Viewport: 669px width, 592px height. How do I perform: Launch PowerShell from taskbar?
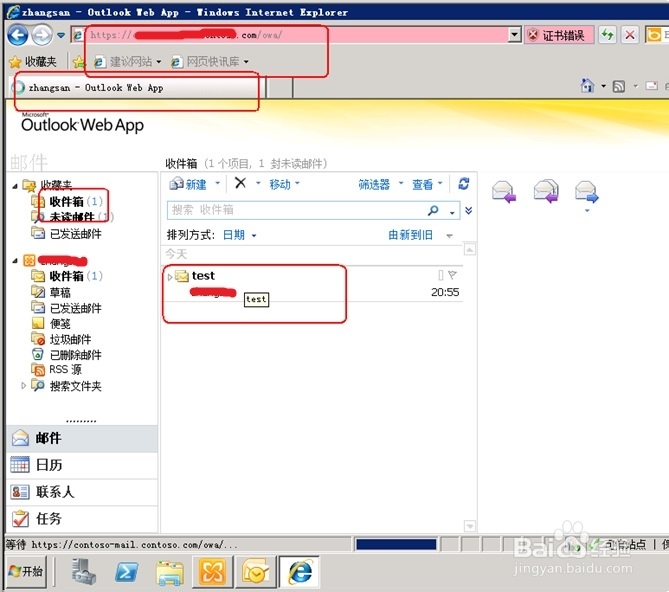pyautogui.click(x=127, y=572)
